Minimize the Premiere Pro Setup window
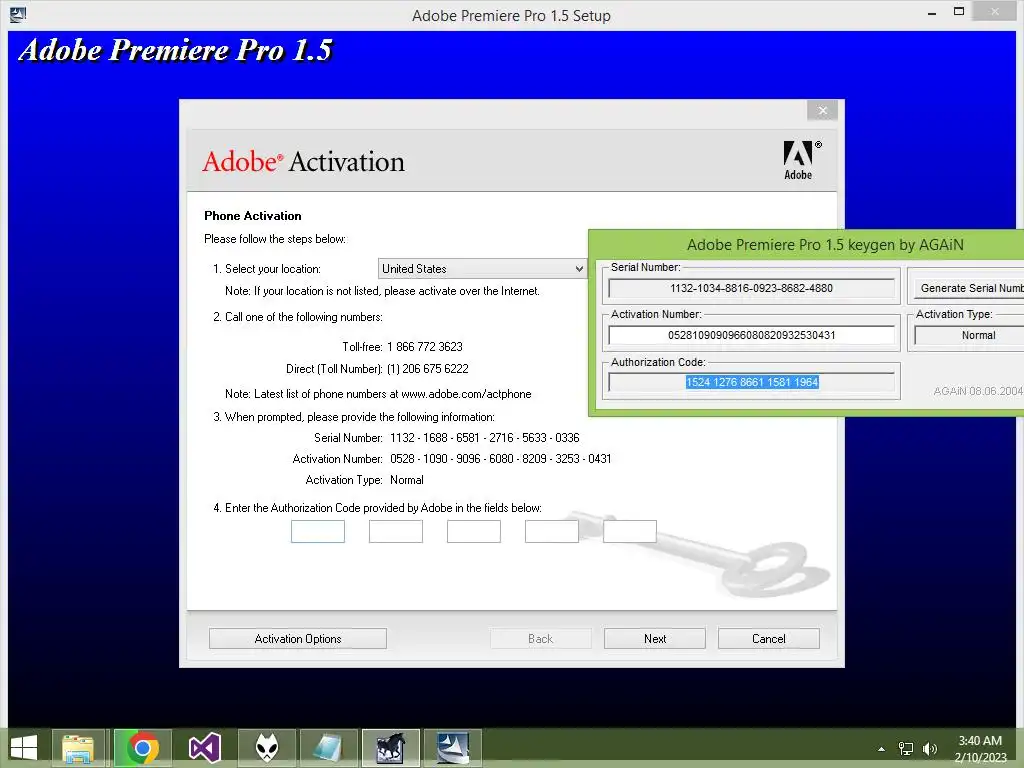1024x768 pixels. point(932,13)
